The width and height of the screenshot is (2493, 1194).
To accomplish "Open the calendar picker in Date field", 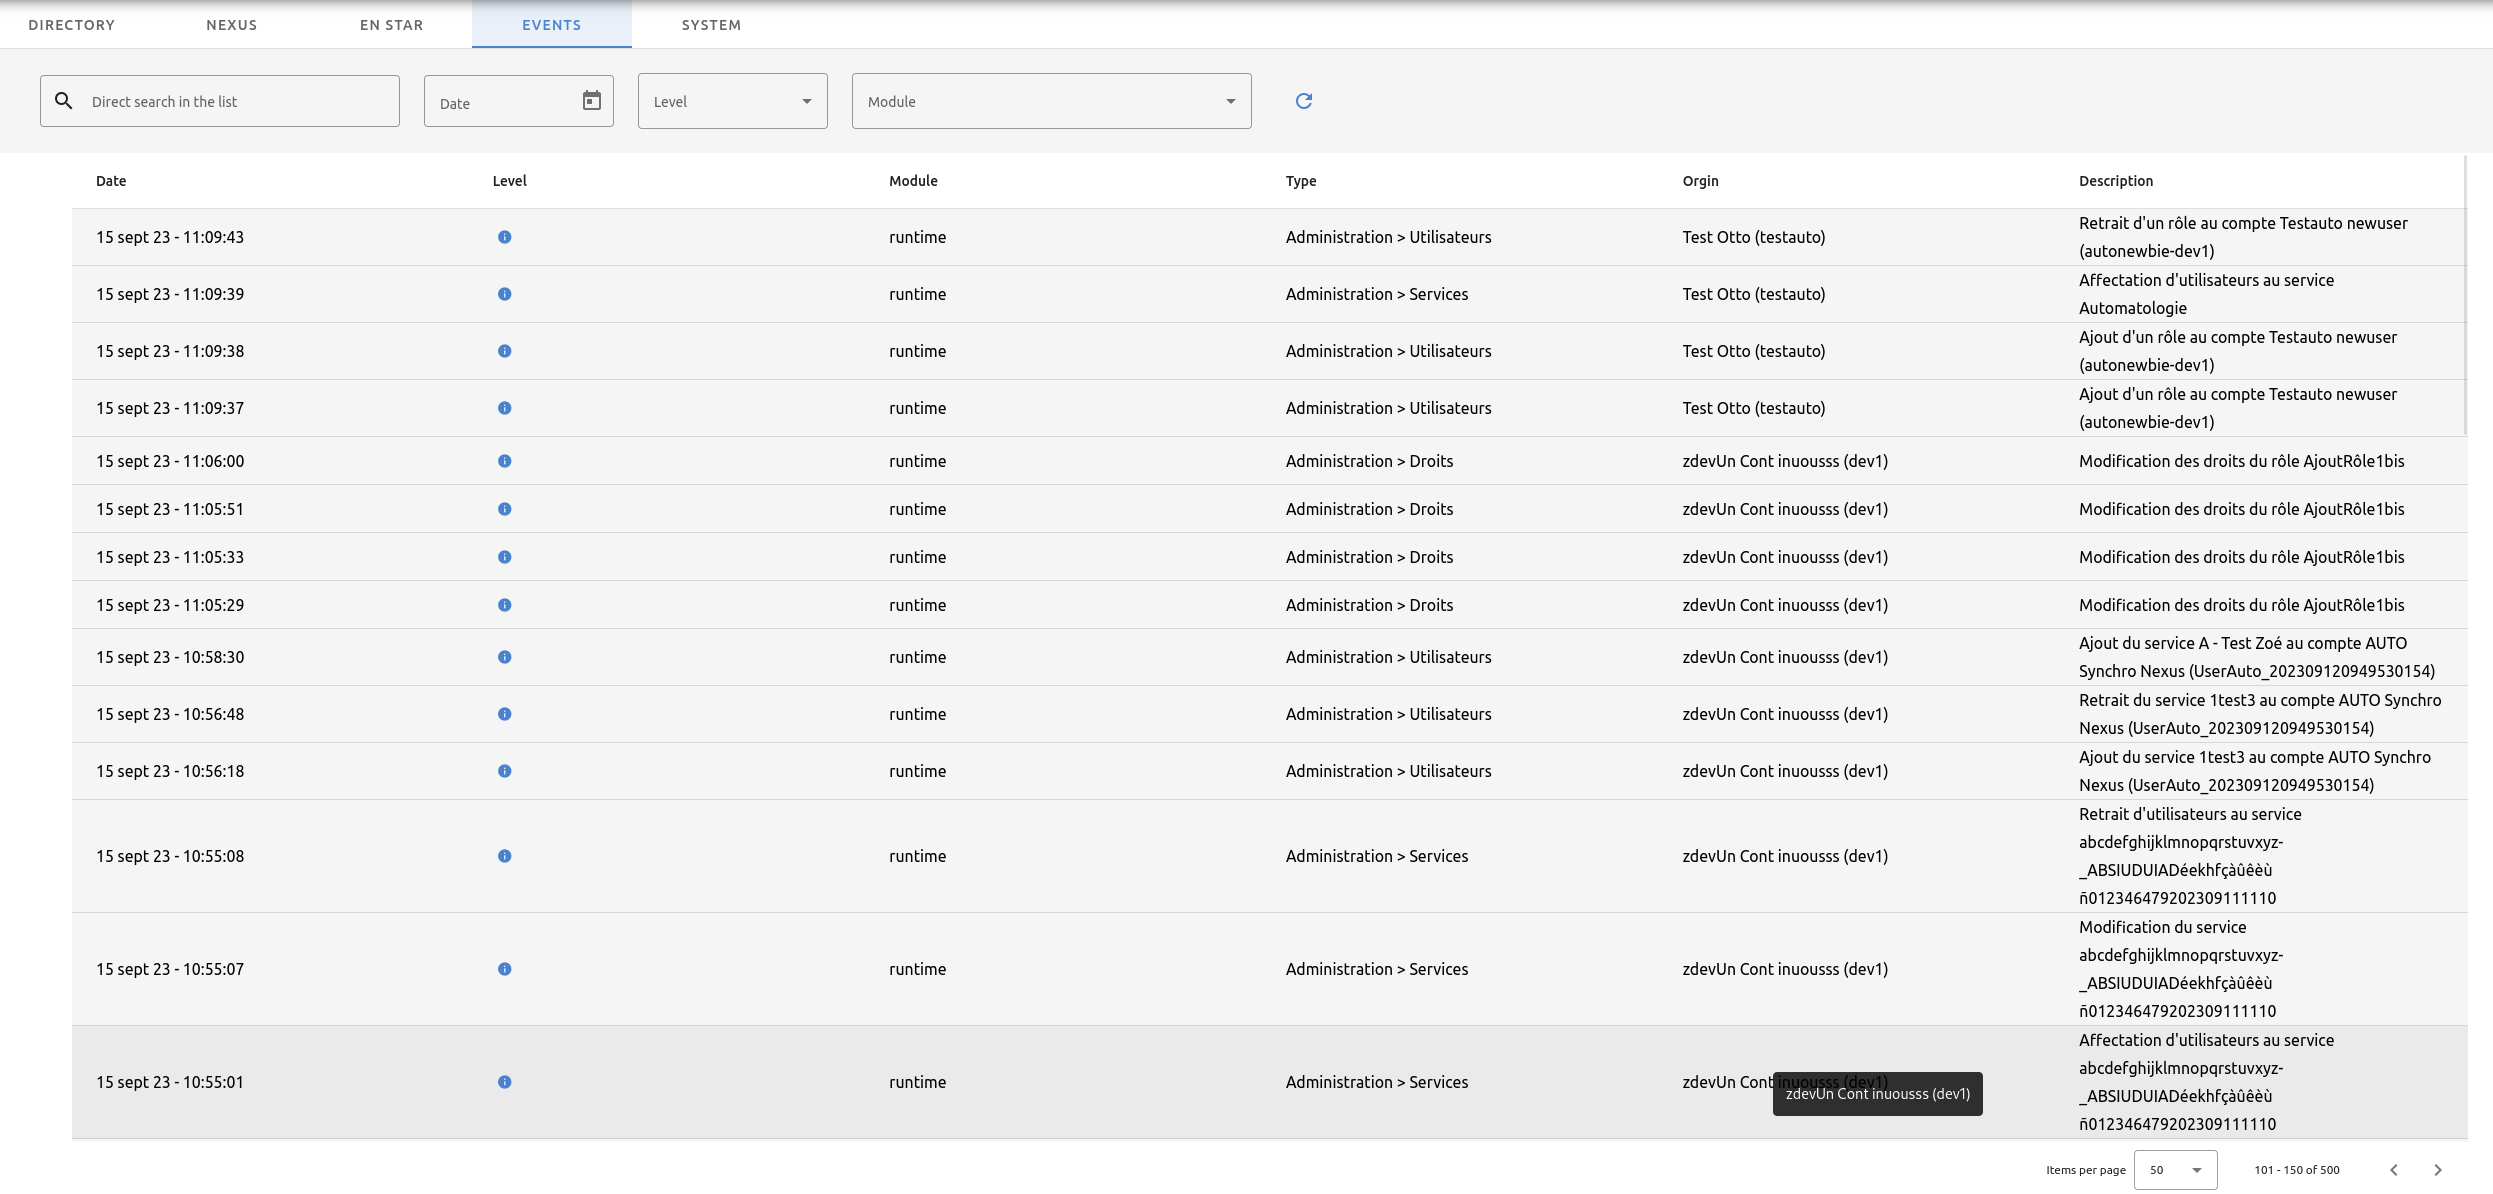I will [x=592, y=101].
